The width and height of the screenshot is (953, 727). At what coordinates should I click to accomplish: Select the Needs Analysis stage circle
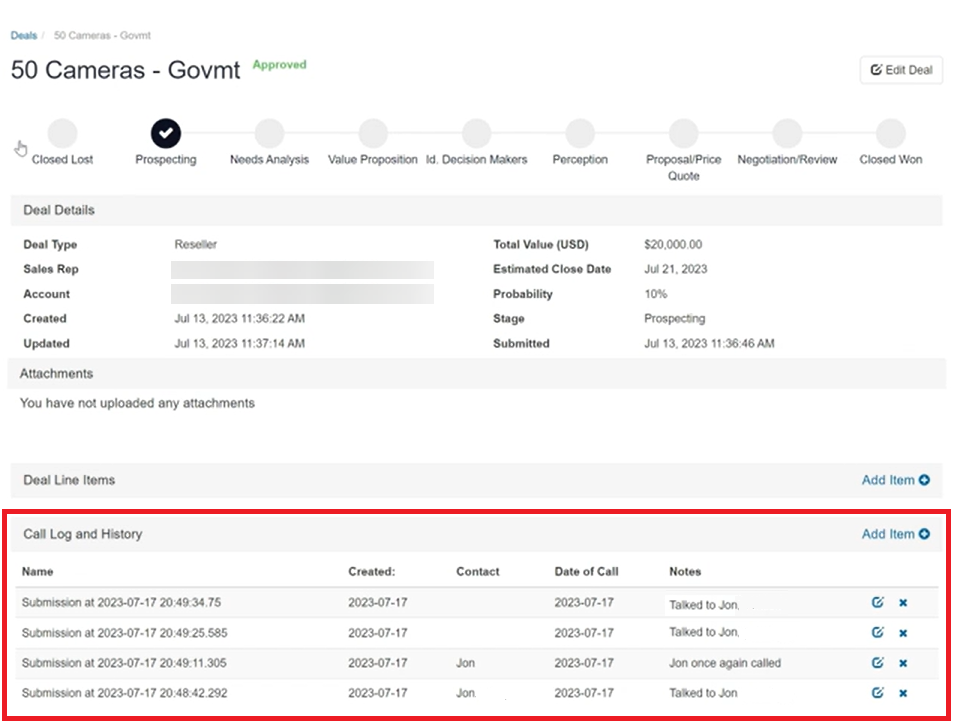tap(268, 131)
